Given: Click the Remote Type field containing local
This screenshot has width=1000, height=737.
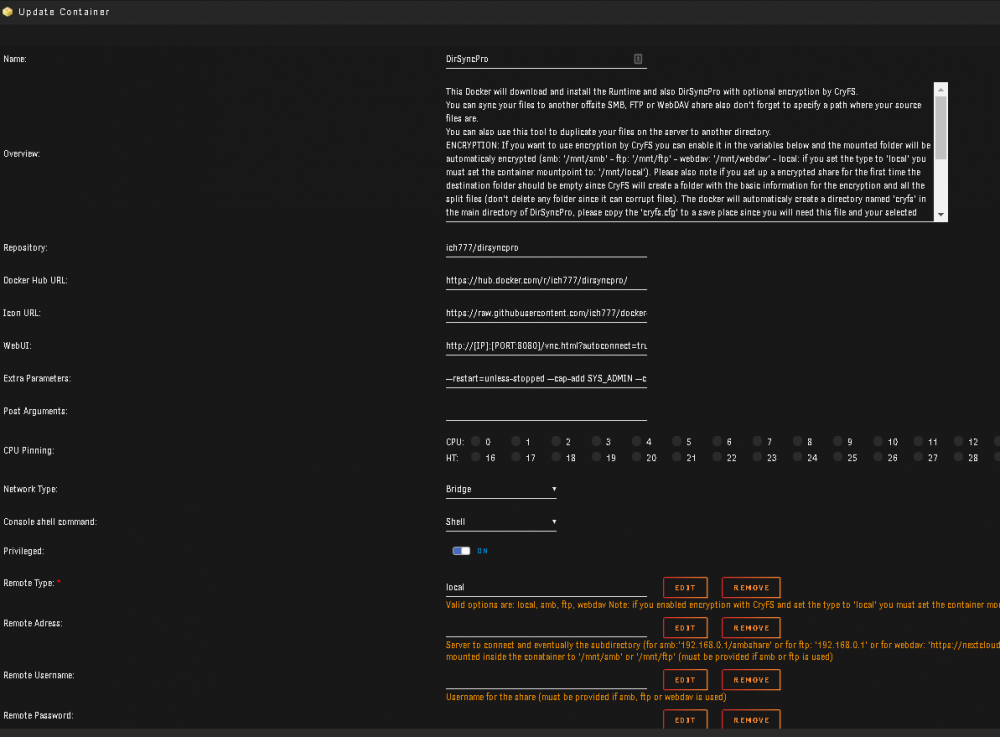Looking at the screenshot, I should point(546,587).
